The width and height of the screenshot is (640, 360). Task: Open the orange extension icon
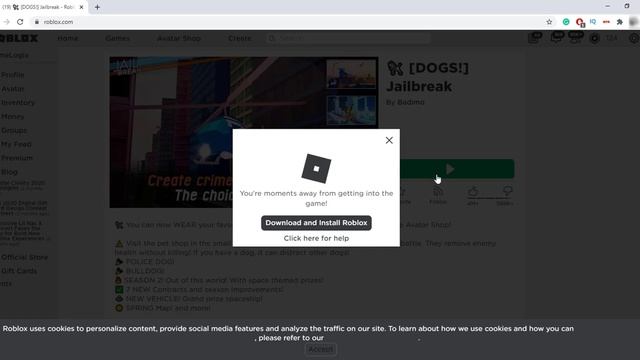[x=607, y=22]
